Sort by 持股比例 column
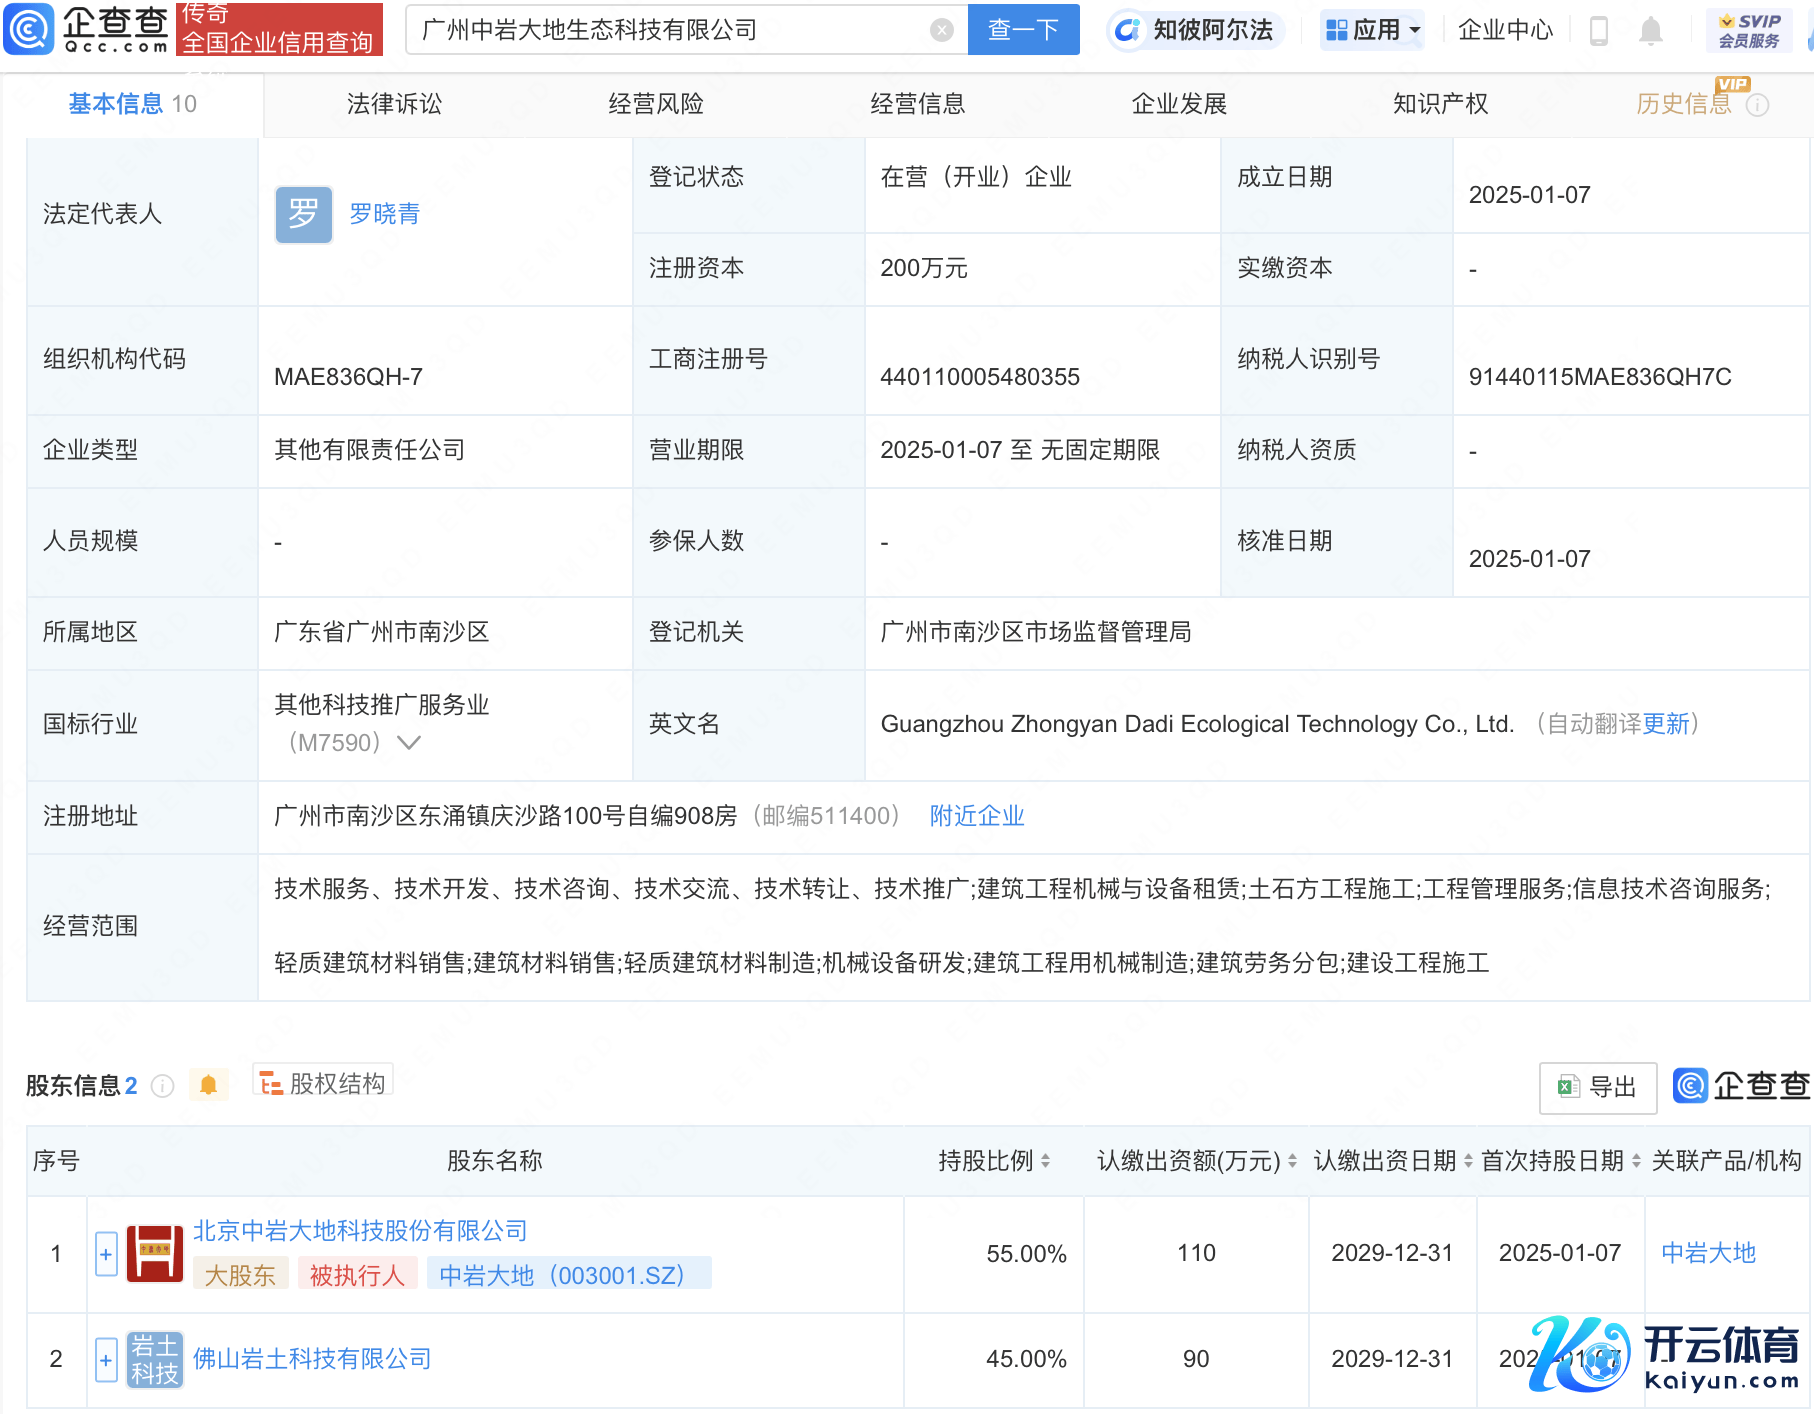This screenshot has height=1414, width=1814. click(x=1045, y=1161)
